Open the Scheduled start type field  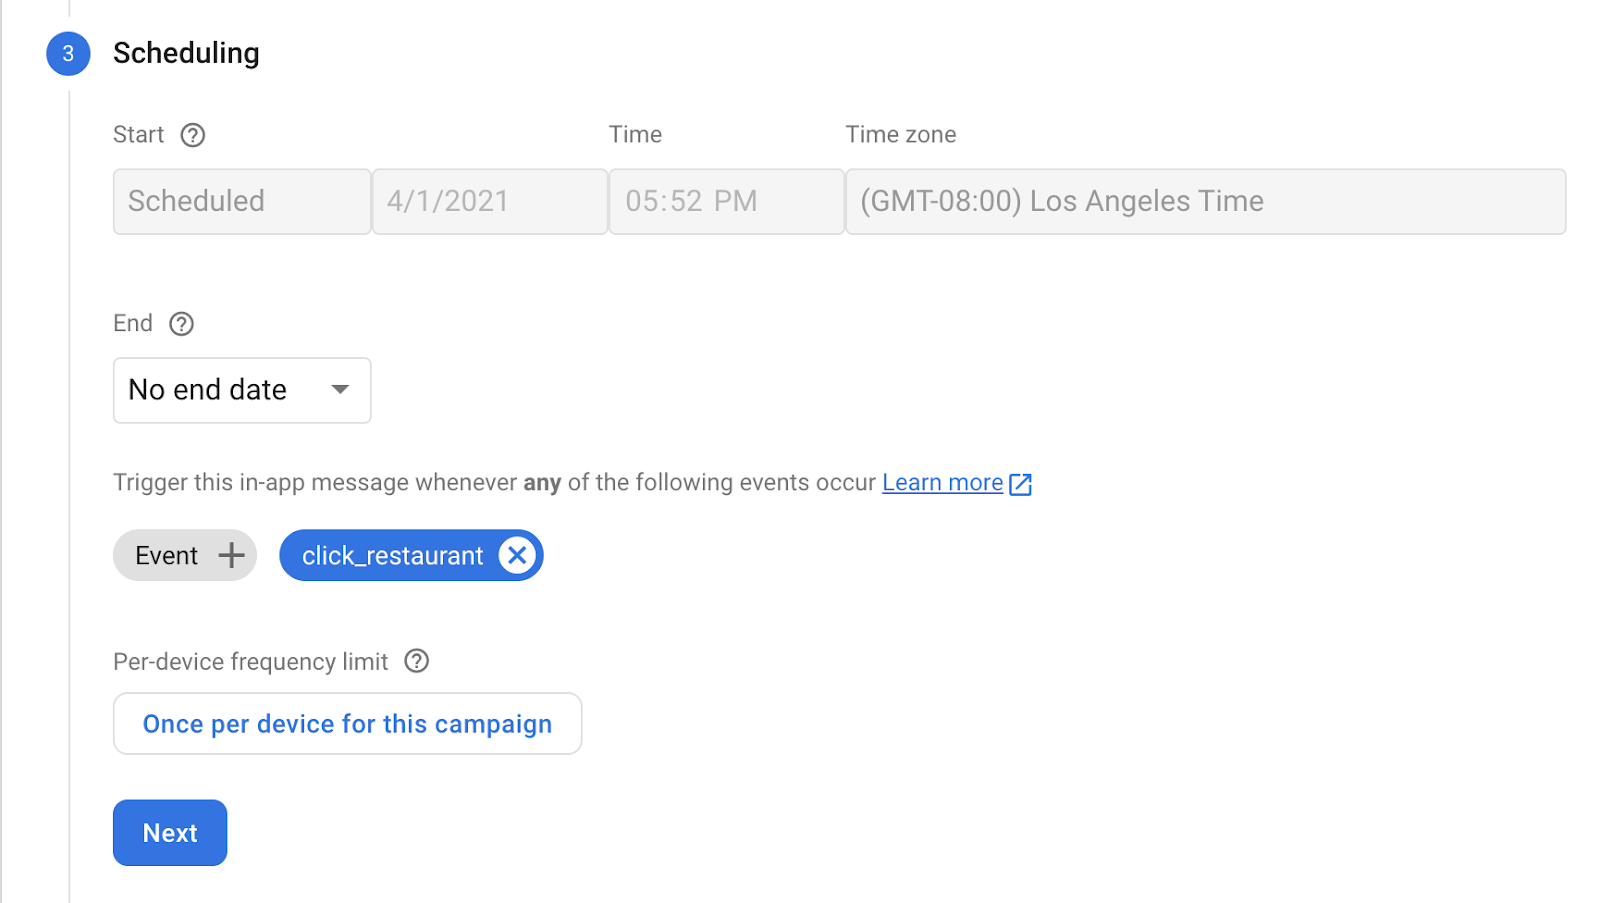241,202
